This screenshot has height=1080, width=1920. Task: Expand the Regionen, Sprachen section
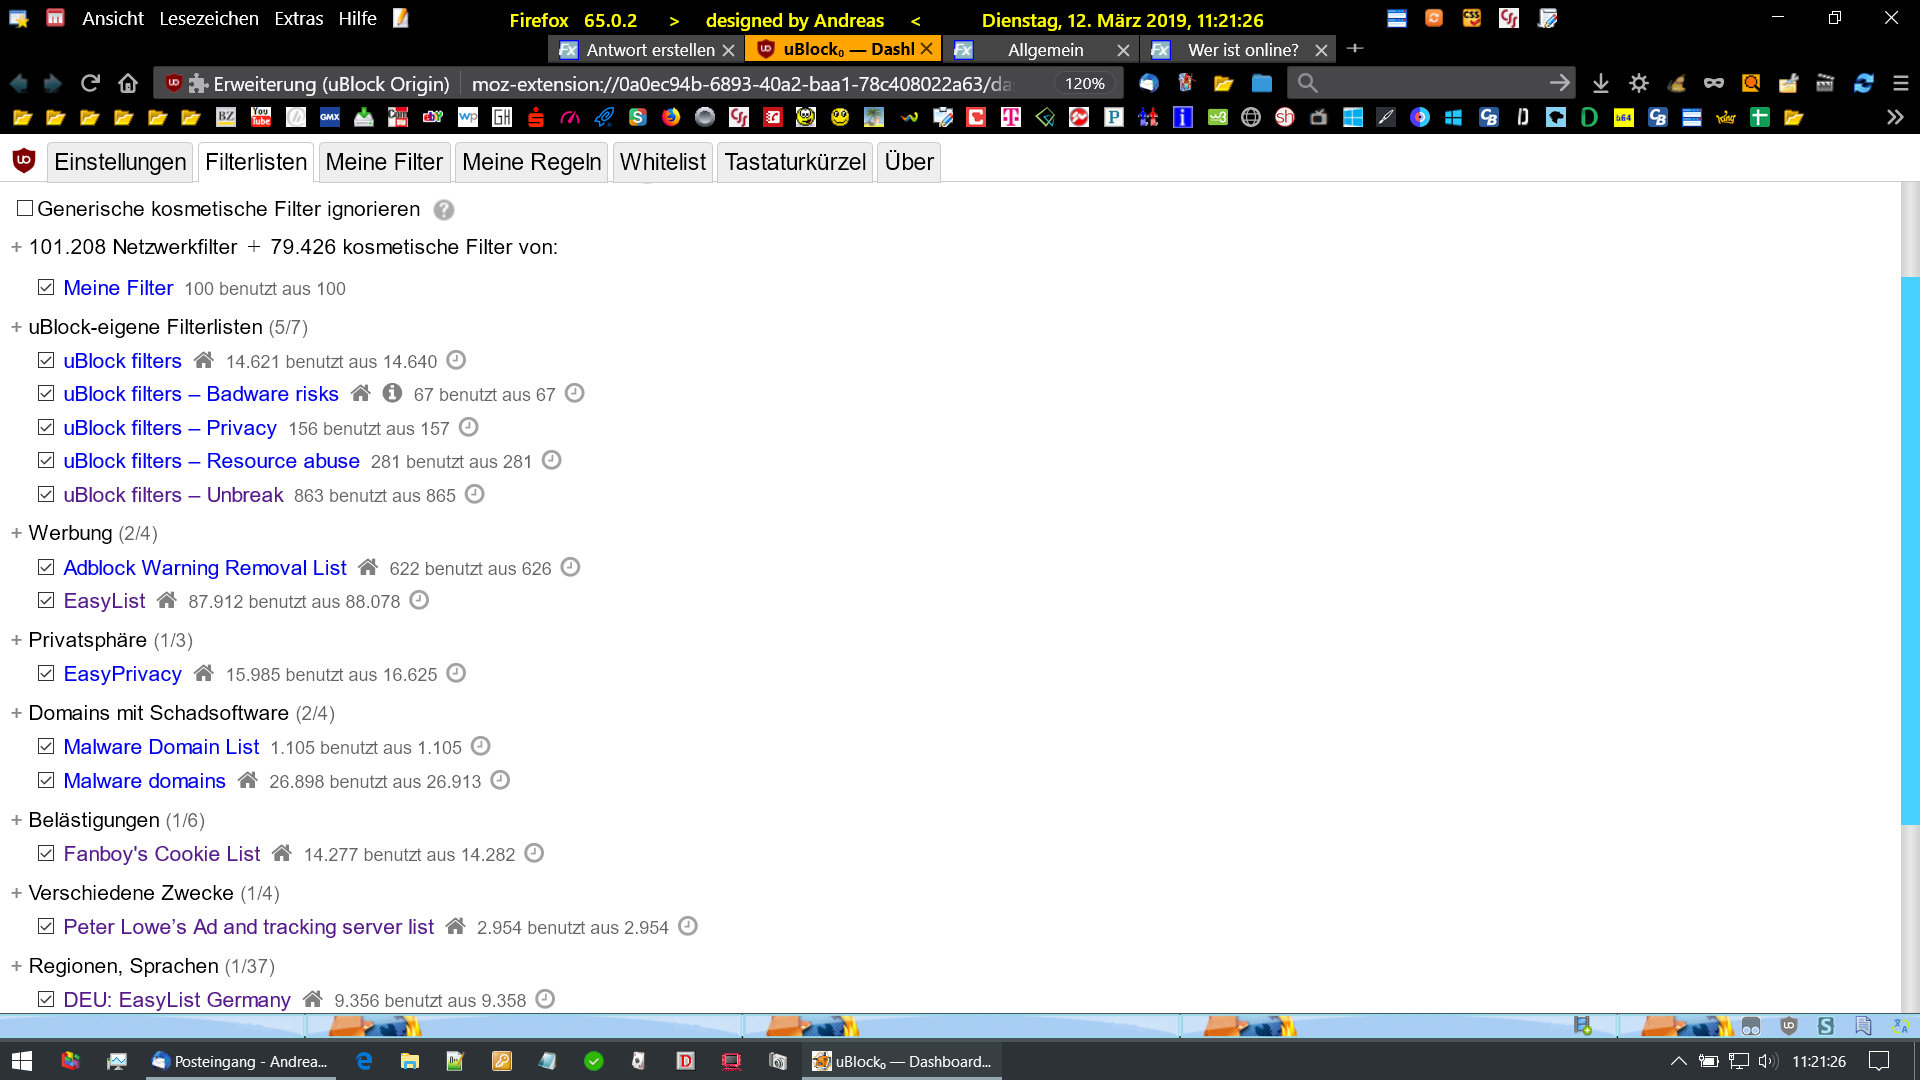[16, 966]
